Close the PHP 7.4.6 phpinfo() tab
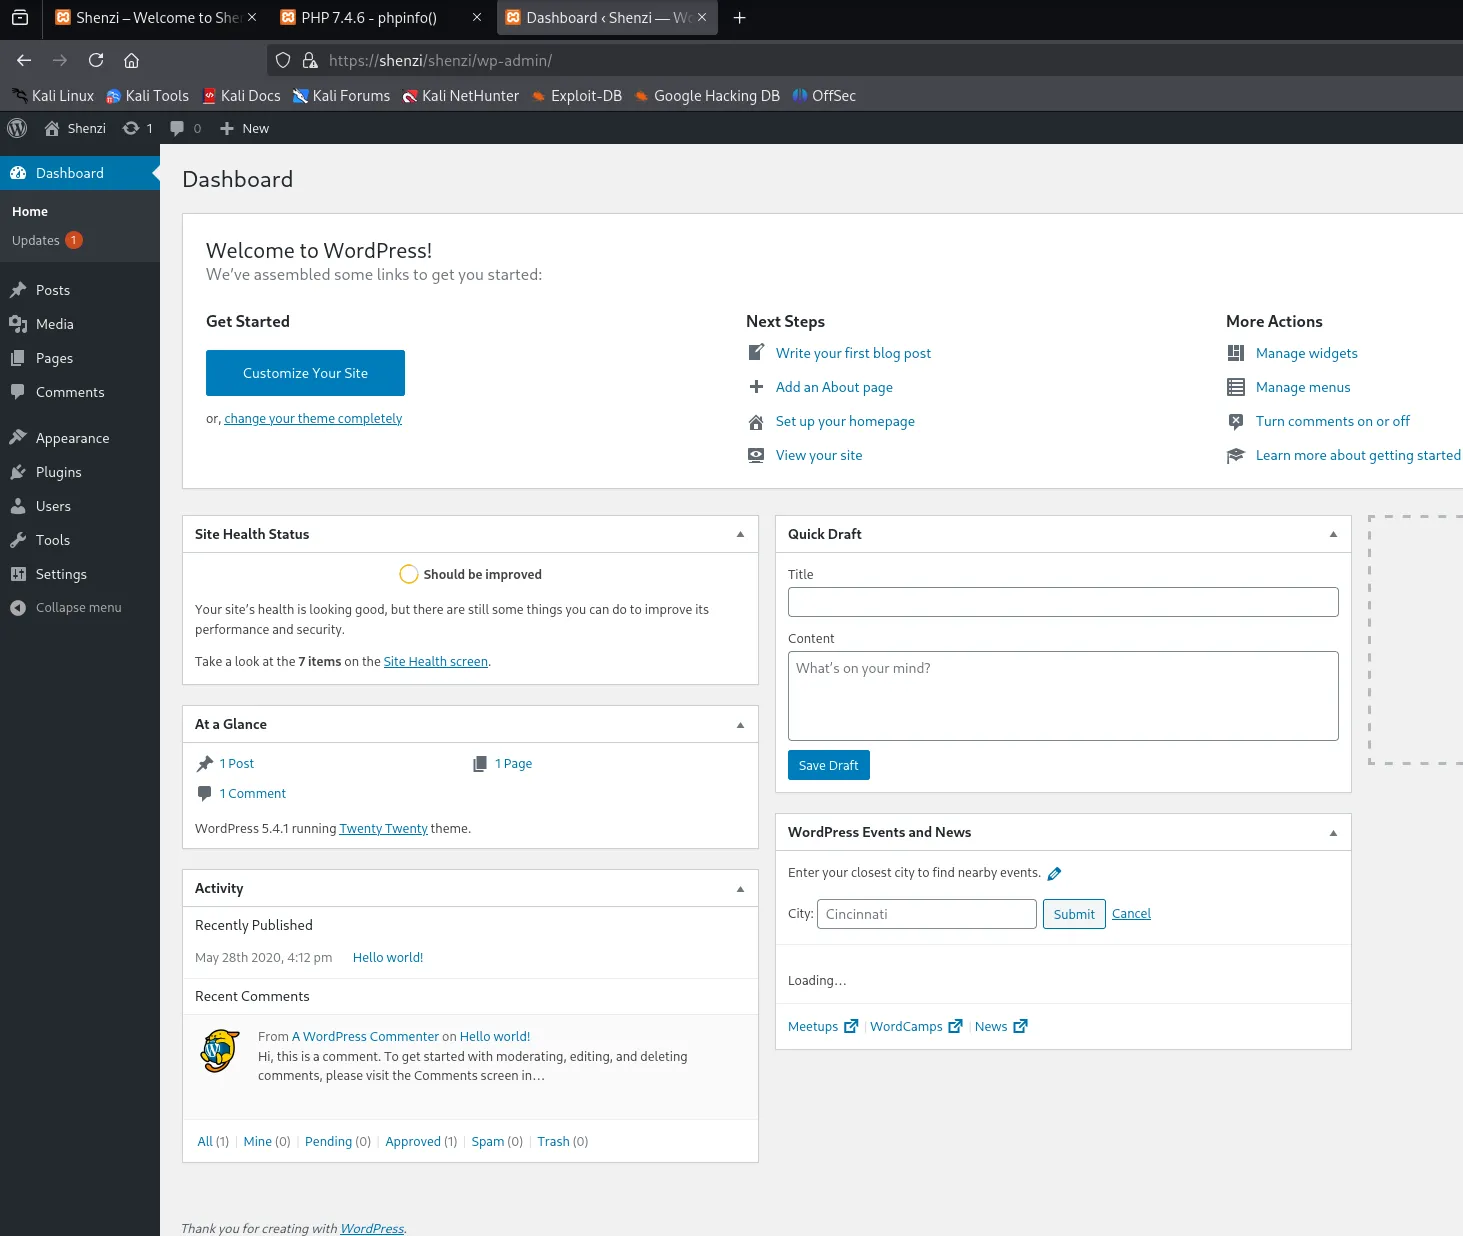The height and width of the screenshot is (1236, 1463). coord(476,18)
